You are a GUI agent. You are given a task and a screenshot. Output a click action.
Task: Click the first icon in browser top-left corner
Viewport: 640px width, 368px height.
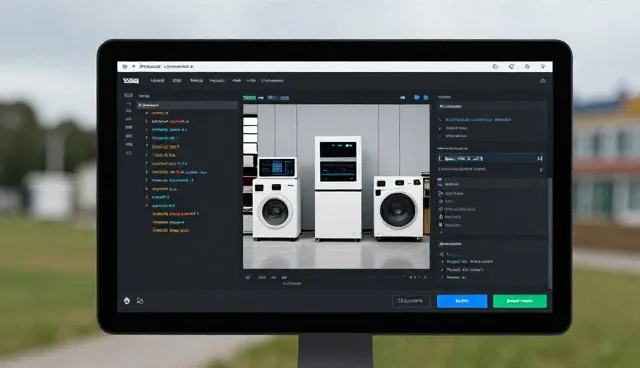click(125, 67)
